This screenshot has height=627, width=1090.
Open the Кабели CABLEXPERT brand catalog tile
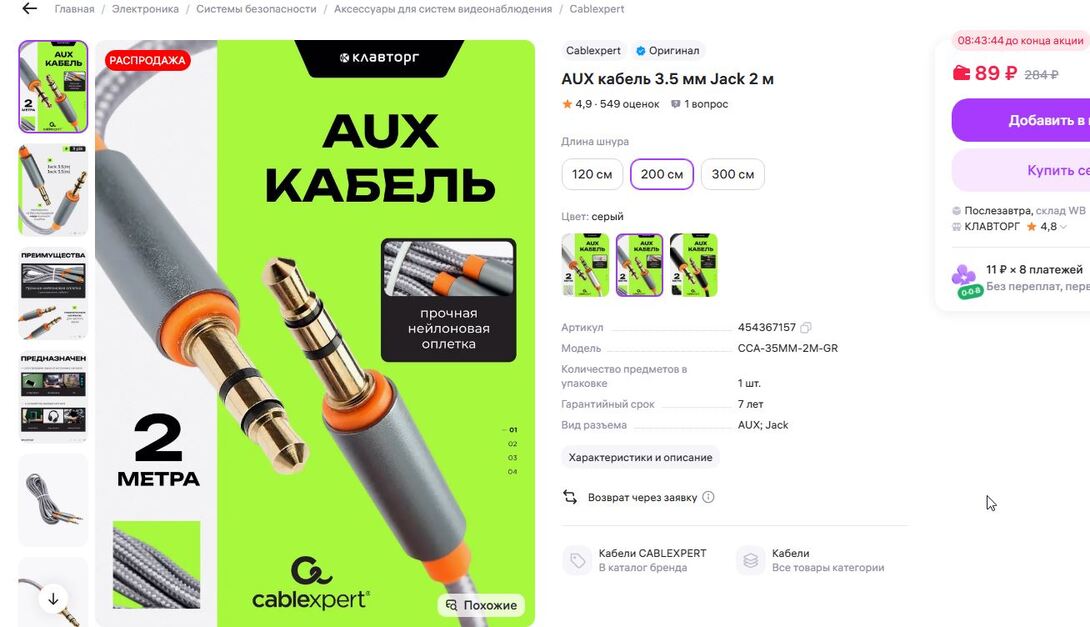coord(635,560)
